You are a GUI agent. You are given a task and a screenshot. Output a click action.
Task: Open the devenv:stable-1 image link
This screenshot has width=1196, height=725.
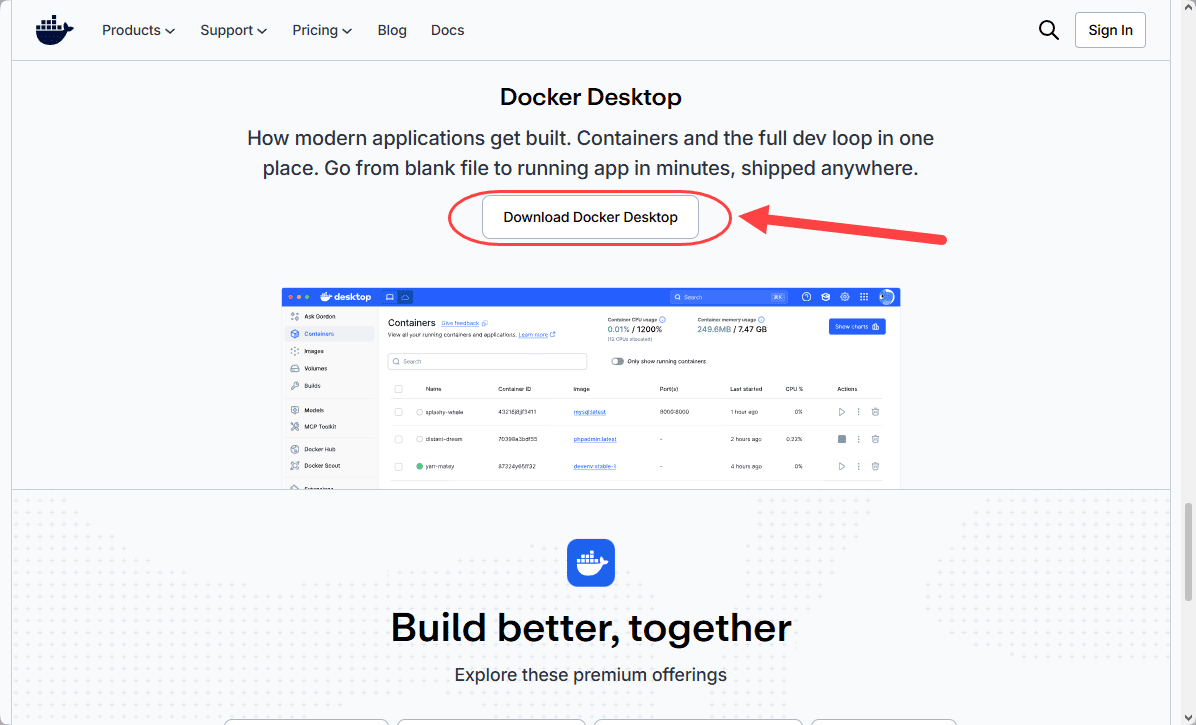(595, 467)
